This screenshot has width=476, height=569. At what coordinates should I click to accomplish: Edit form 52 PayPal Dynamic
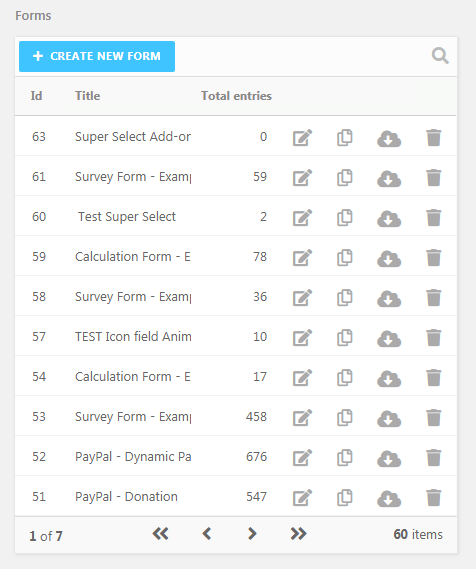tap(303, 457)
